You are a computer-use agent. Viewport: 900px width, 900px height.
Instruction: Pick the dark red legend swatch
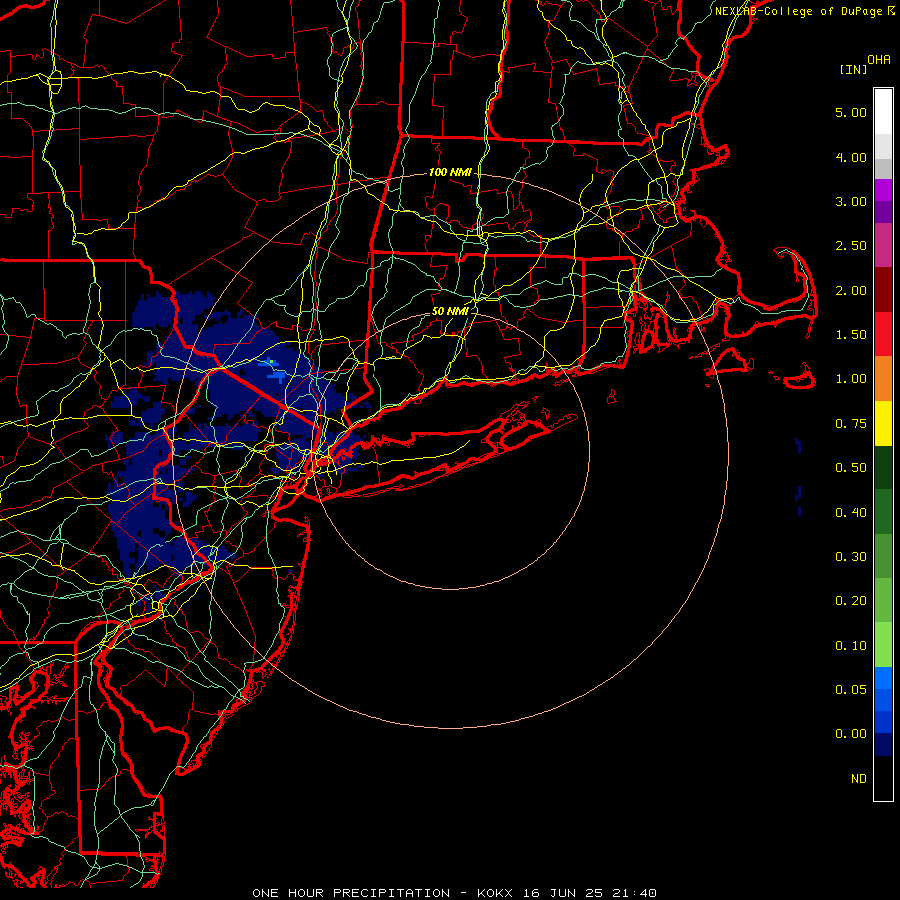click(x=883, y=290)
